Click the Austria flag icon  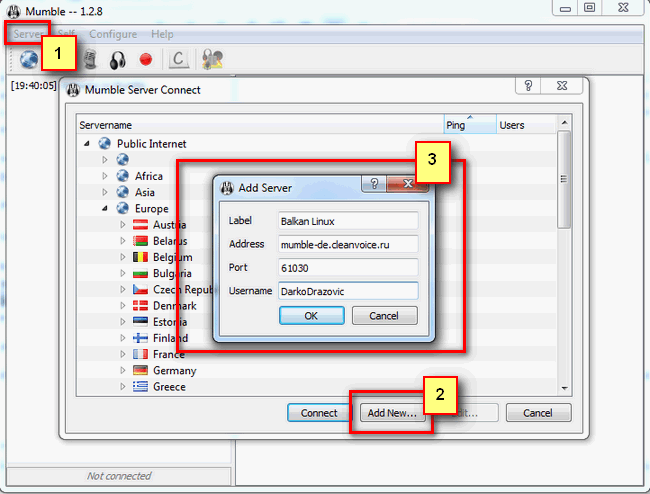140,225
